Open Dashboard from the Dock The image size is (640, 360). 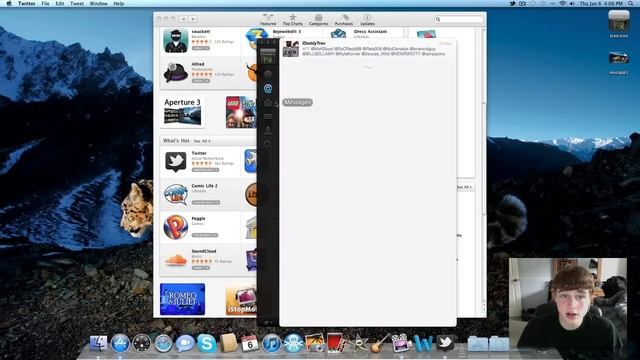tap(142, 343)
